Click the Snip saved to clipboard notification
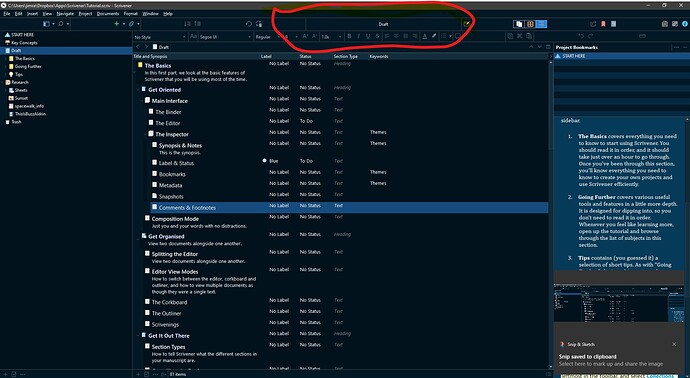 [x=587, y=357]
